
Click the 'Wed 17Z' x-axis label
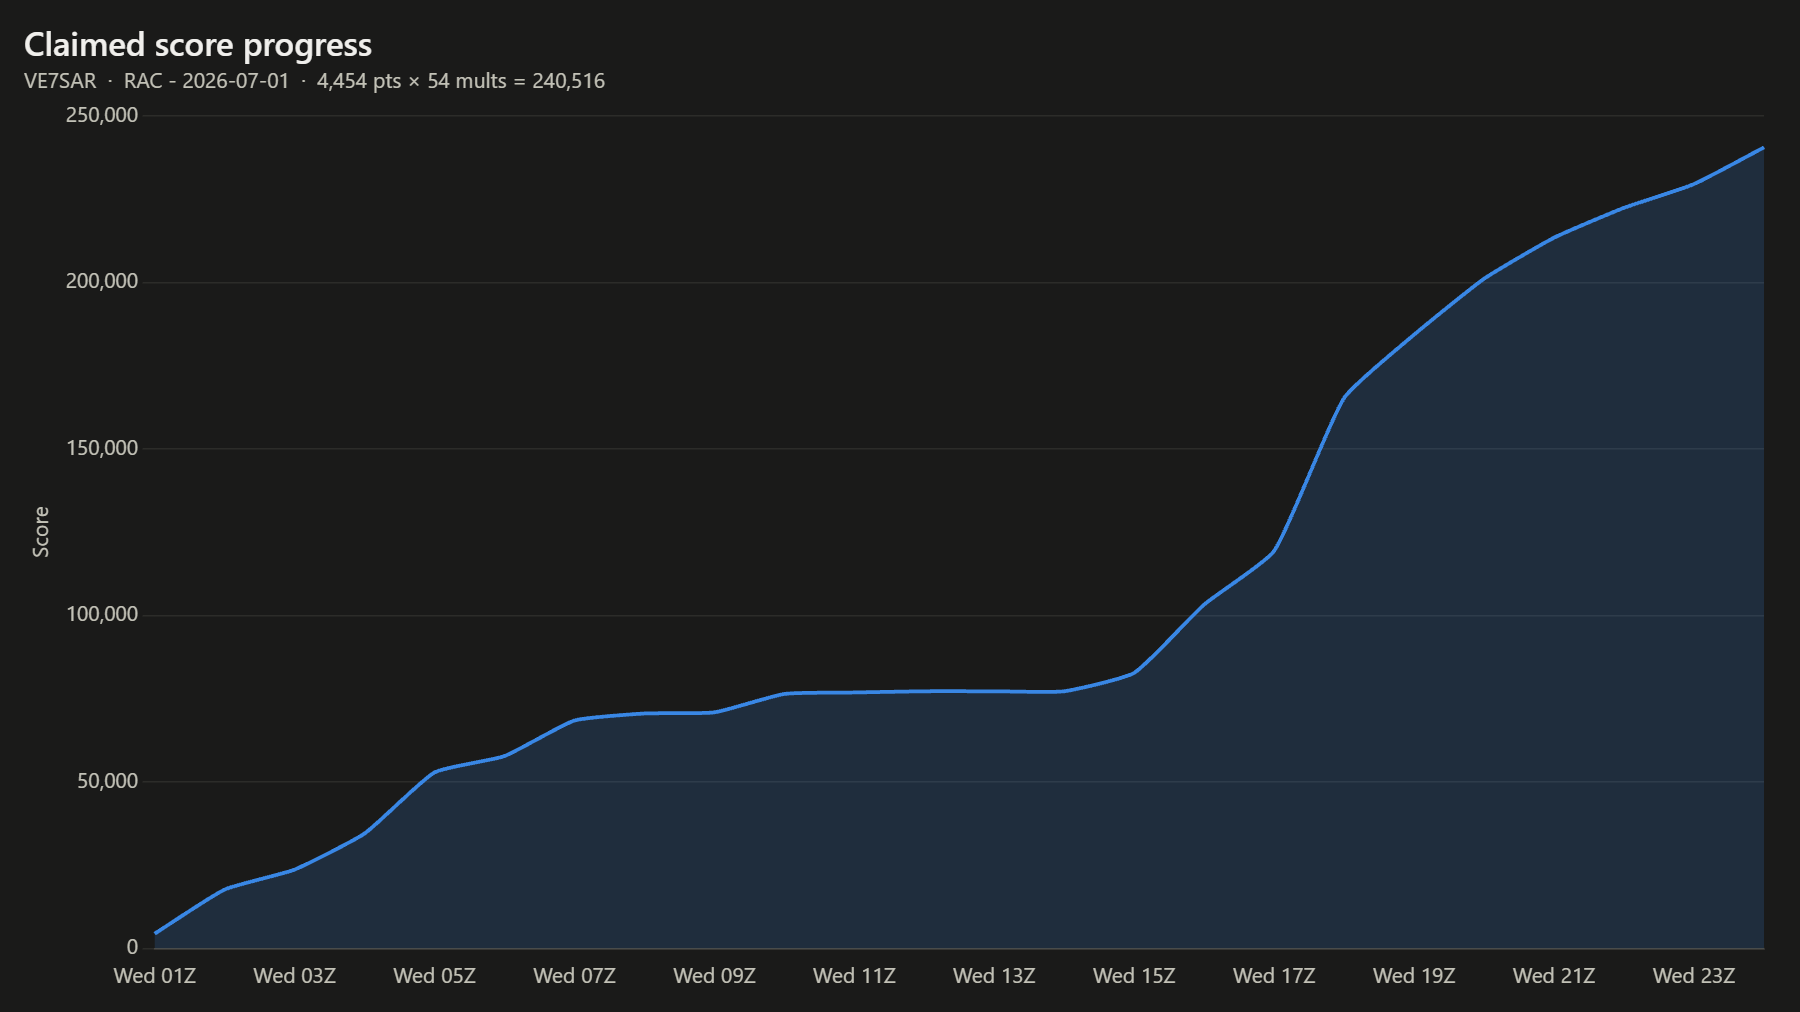(x=1274, y=976)
